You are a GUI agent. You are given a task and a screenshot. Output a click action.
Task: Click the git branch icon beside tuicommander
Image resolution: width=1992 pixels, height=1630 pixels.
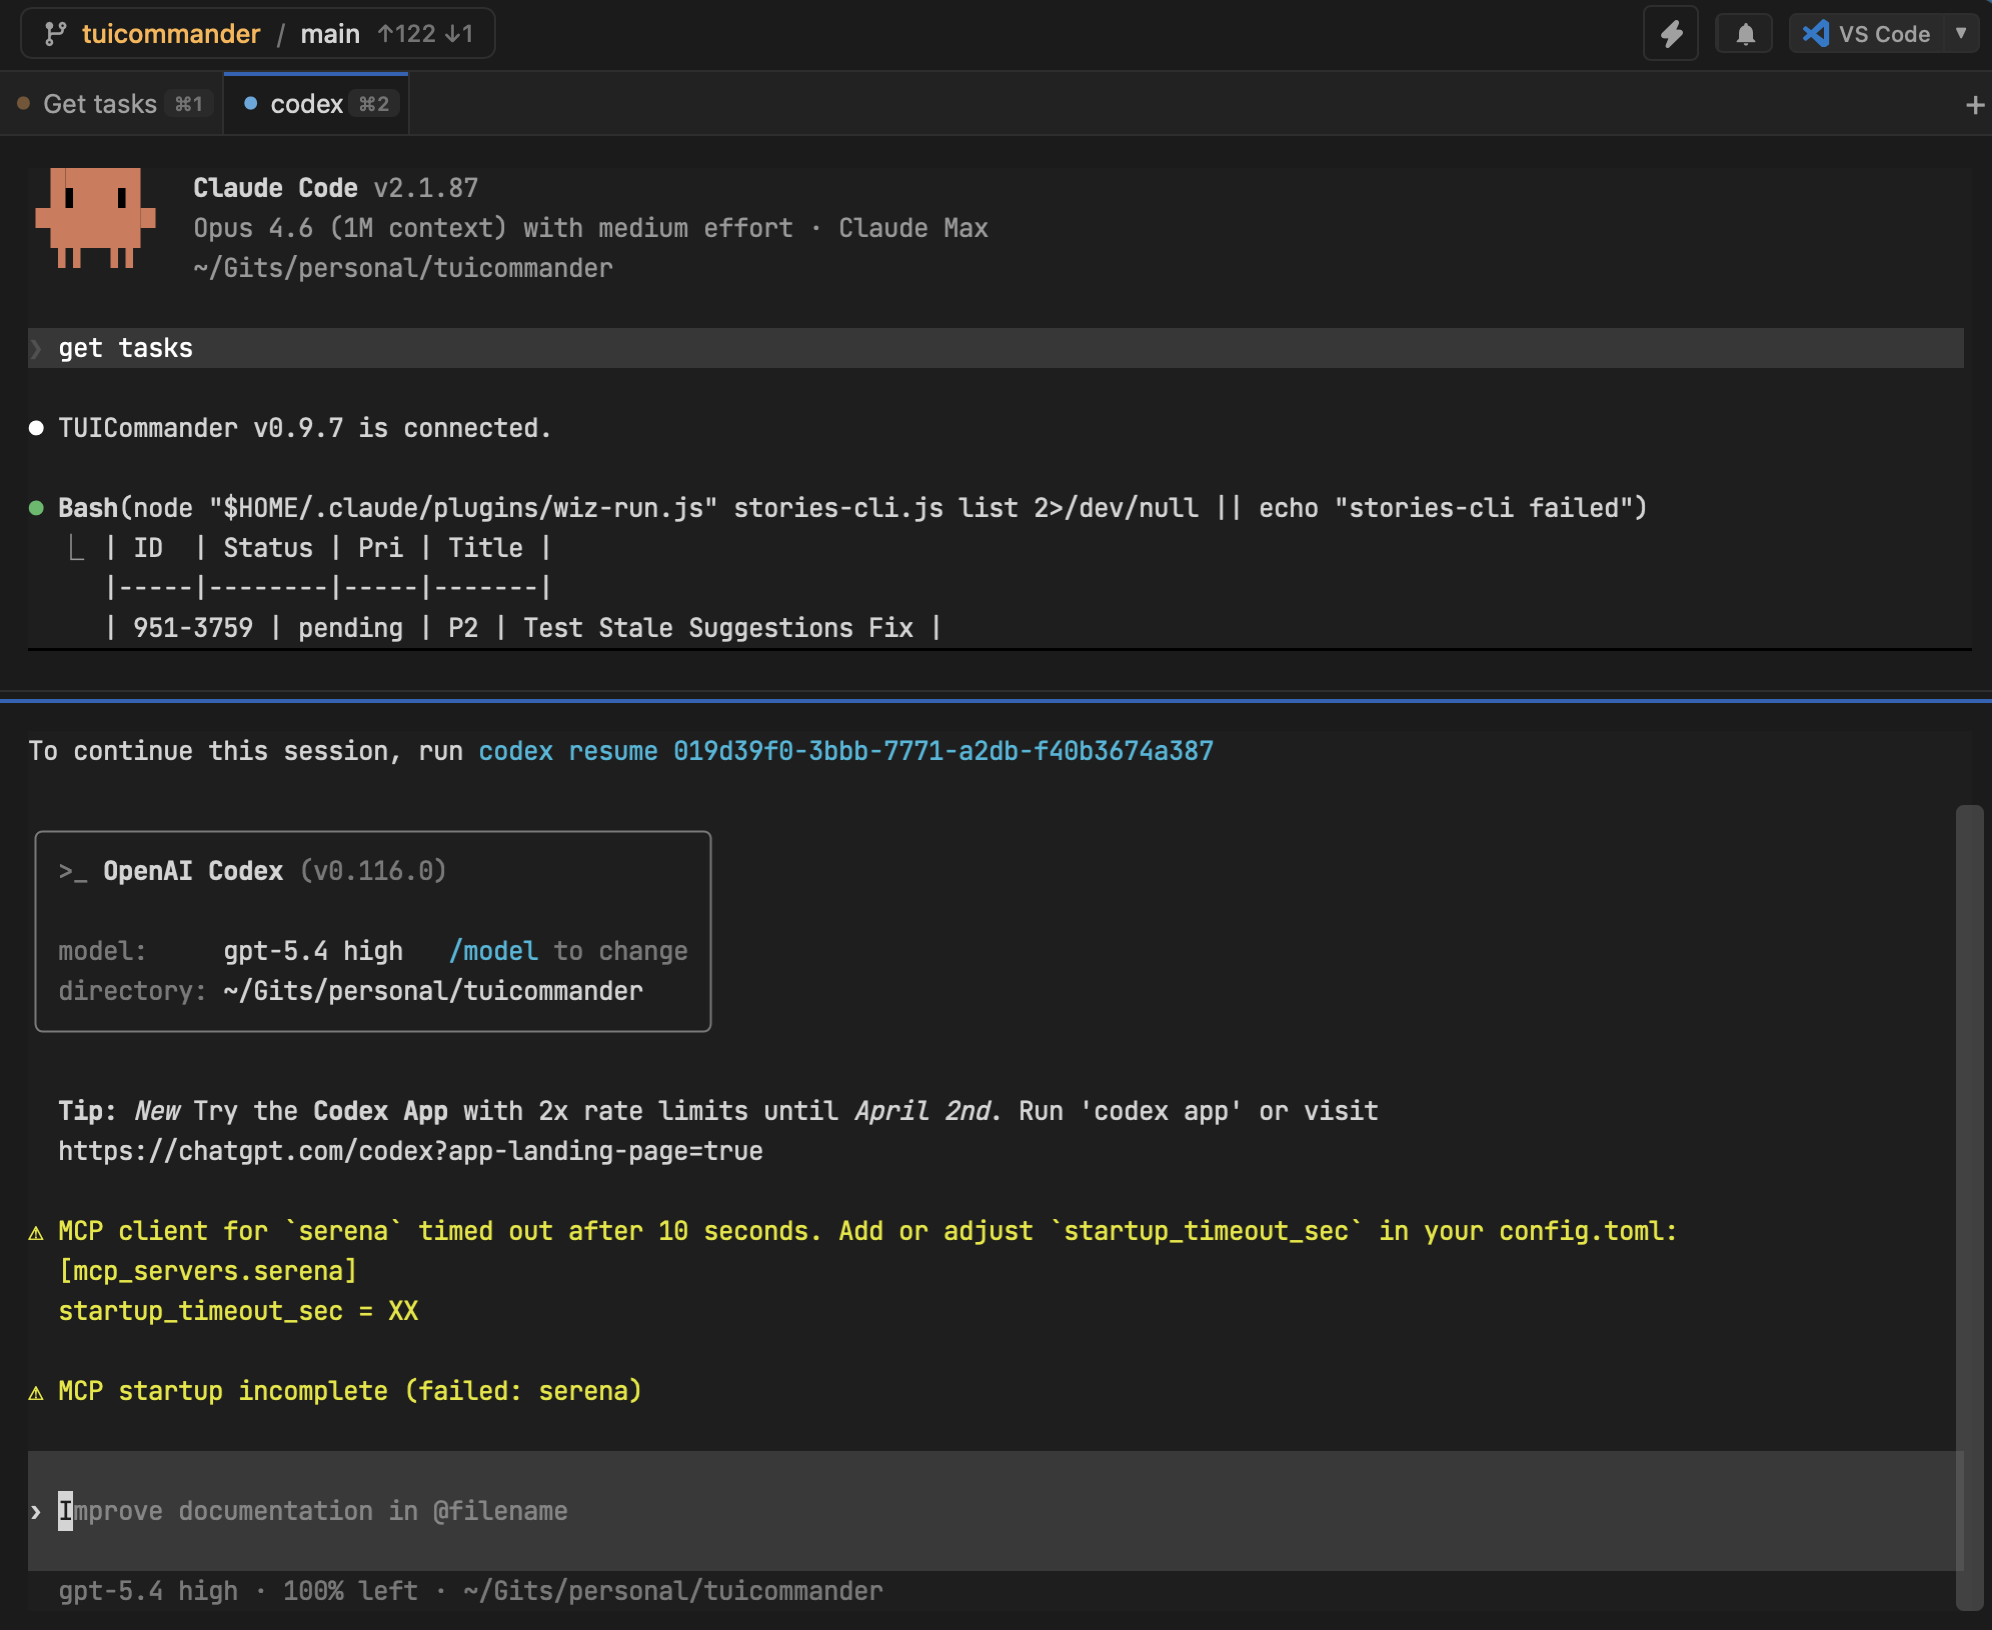click(x=57, y=33)
